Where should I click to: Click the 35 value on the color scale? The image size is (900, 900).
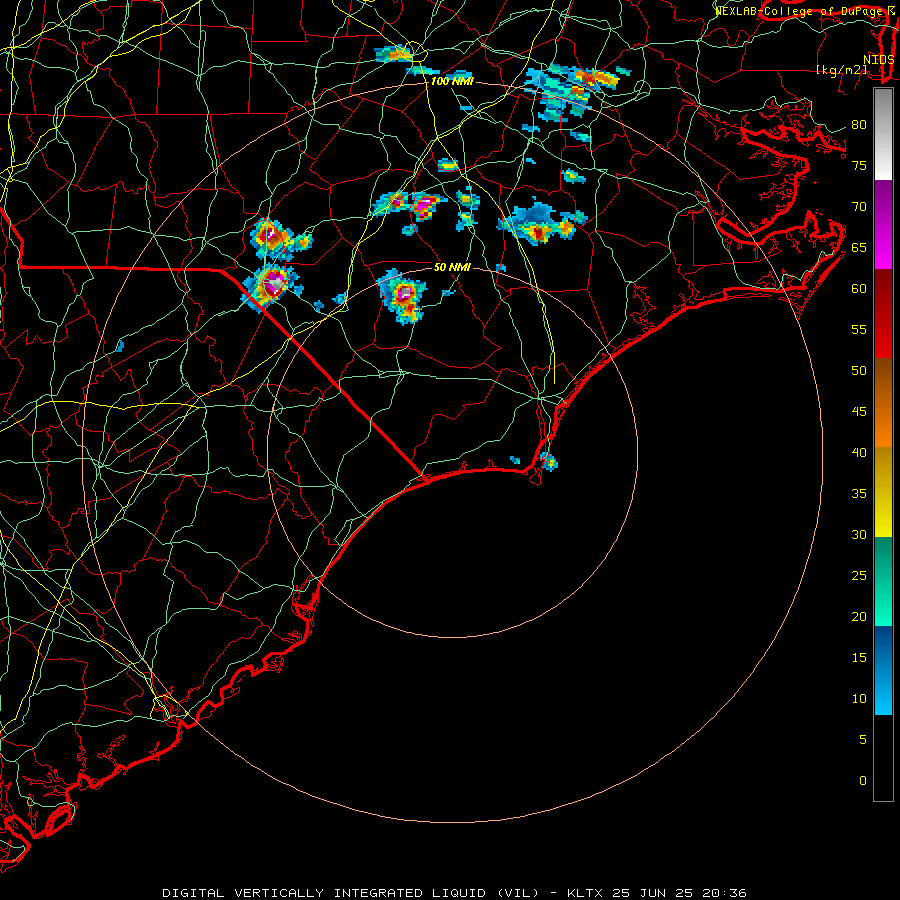click(859, 494)
